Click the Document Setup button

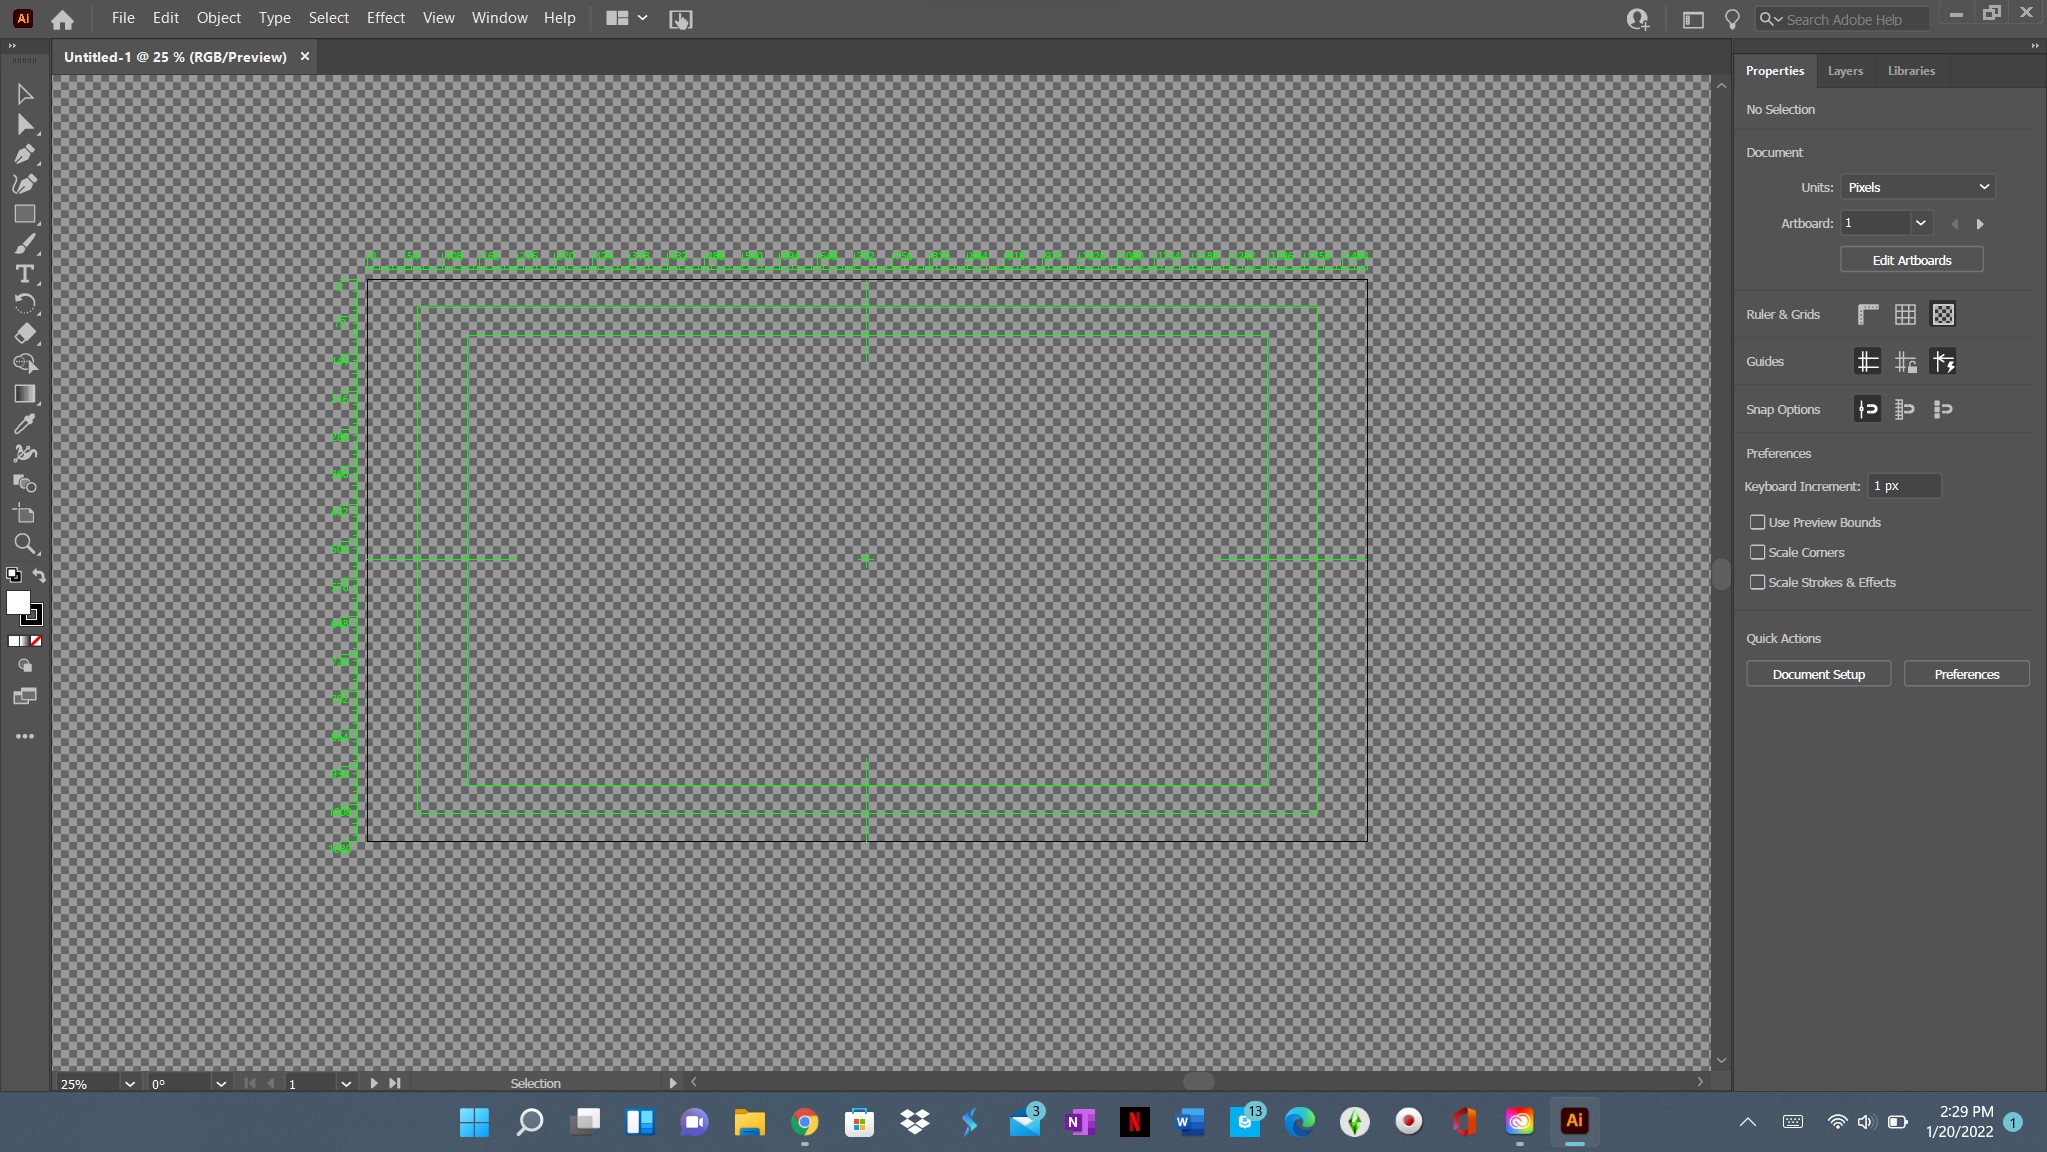coord(1819,674)
